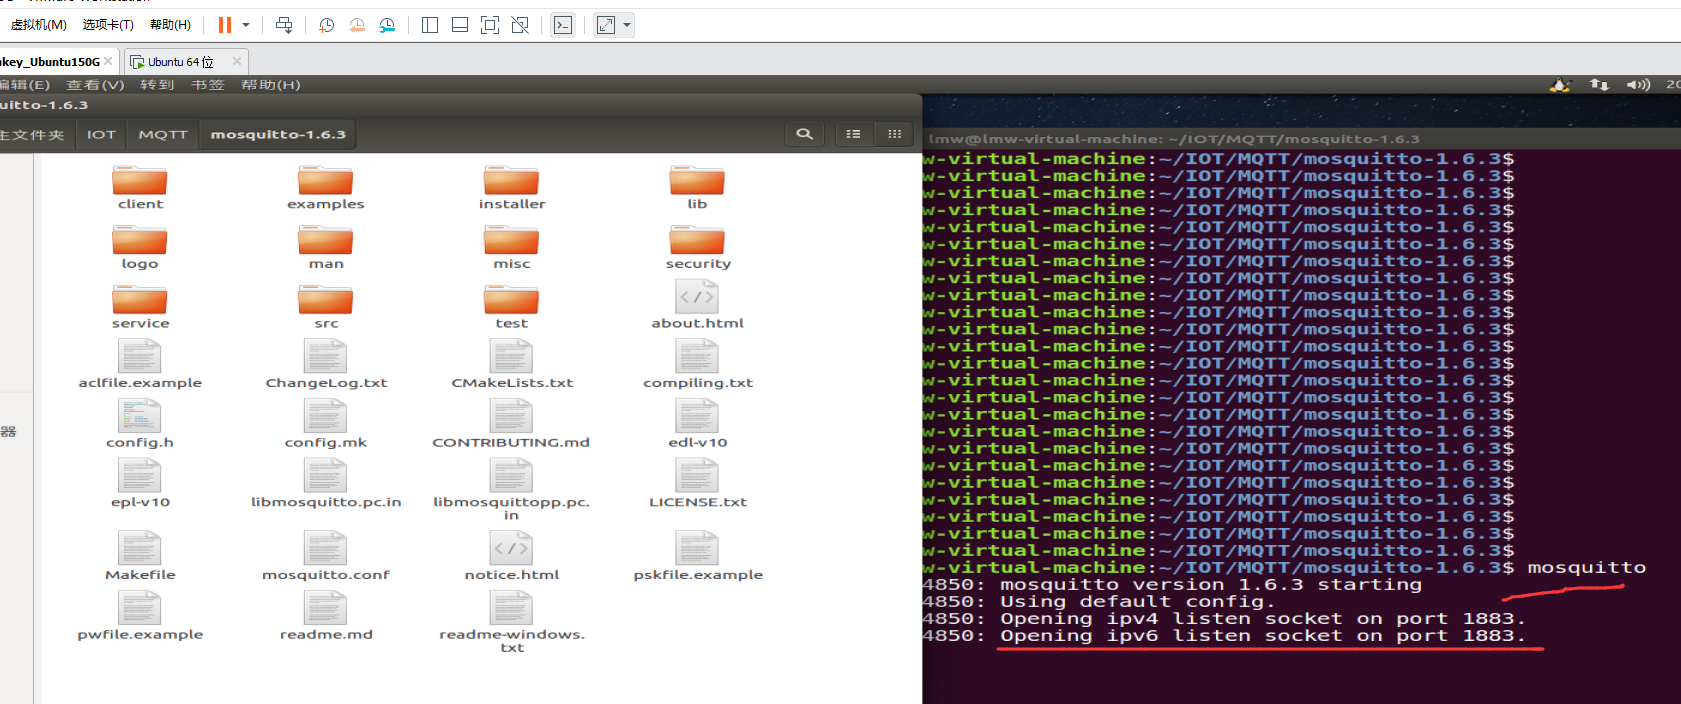Enter full screen mode
The width and height of the screenshot is (1681, 704).
point(490,25)
